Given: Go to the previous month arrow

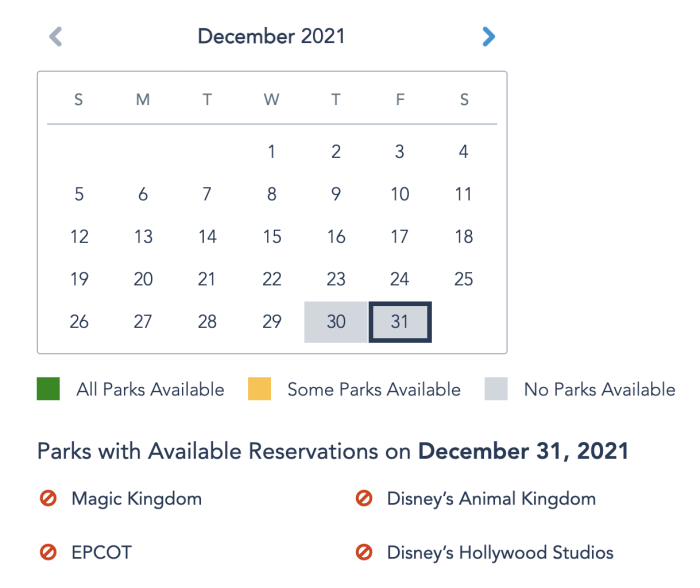Looking at the screenshot, I should pos(56,37).
